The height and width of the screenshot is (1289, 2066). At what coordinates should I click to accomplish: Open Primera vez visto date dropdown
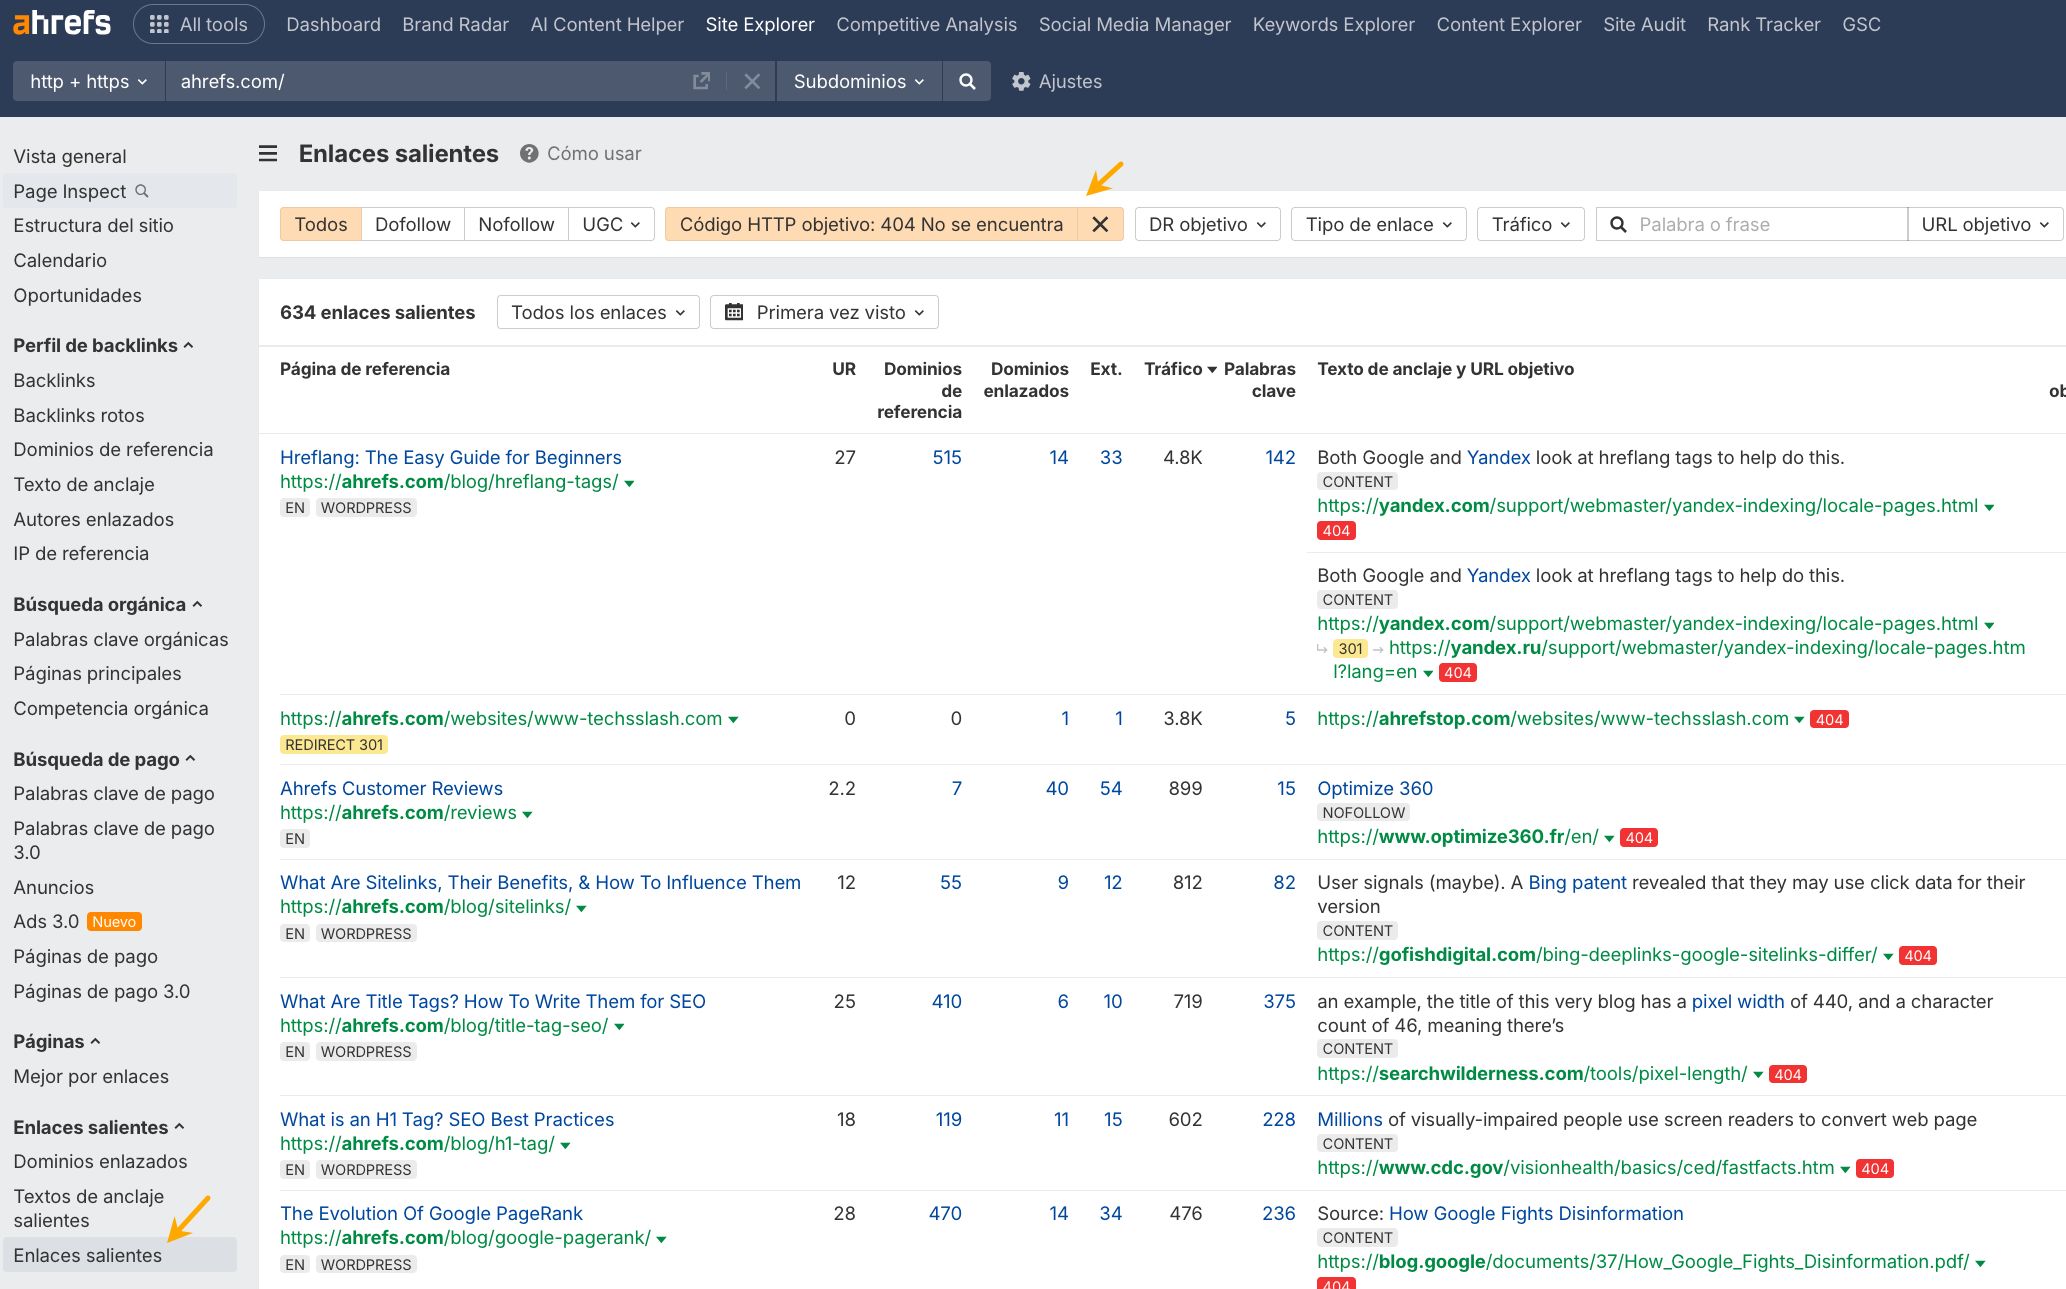click(824, 313)
